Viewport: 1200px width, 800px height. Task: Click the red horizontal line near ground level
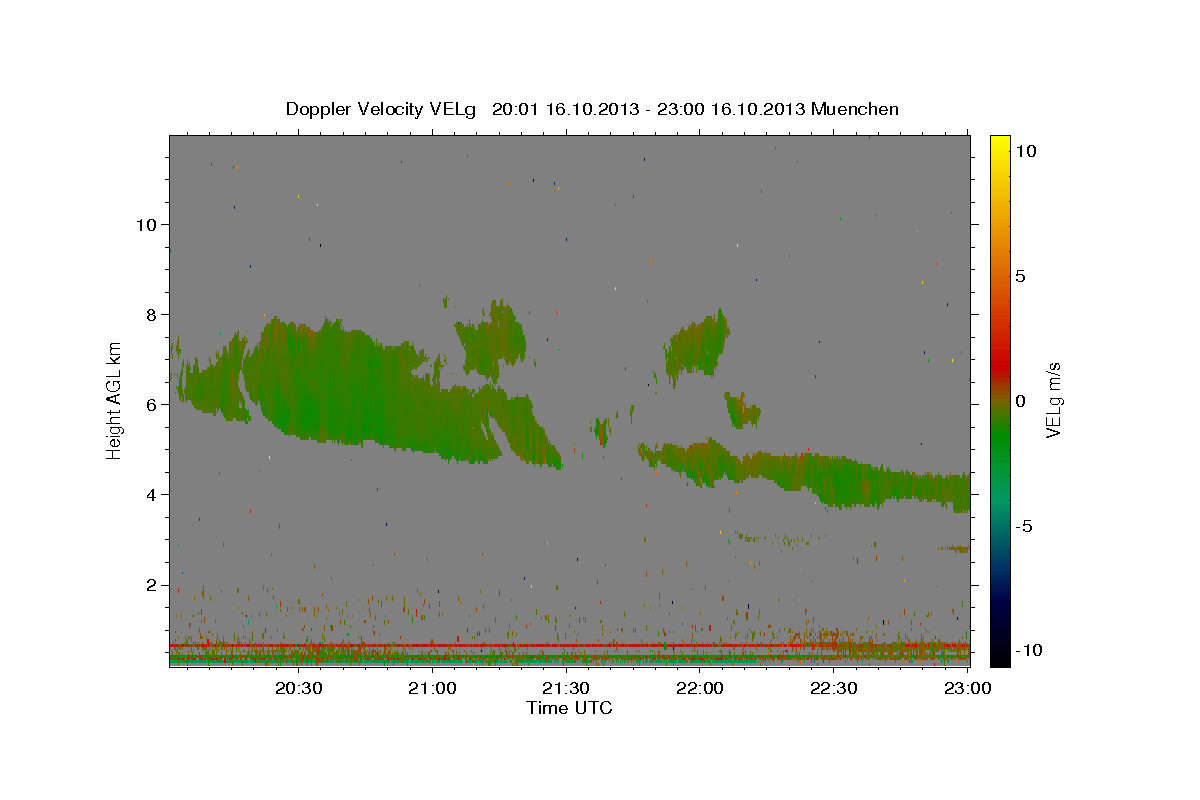569,646
